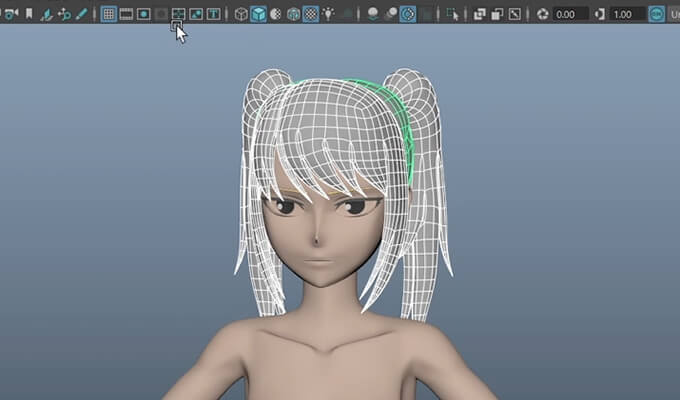680x400 pixels.
Task: Click the gamma value field
Action: tap(628, 14)
